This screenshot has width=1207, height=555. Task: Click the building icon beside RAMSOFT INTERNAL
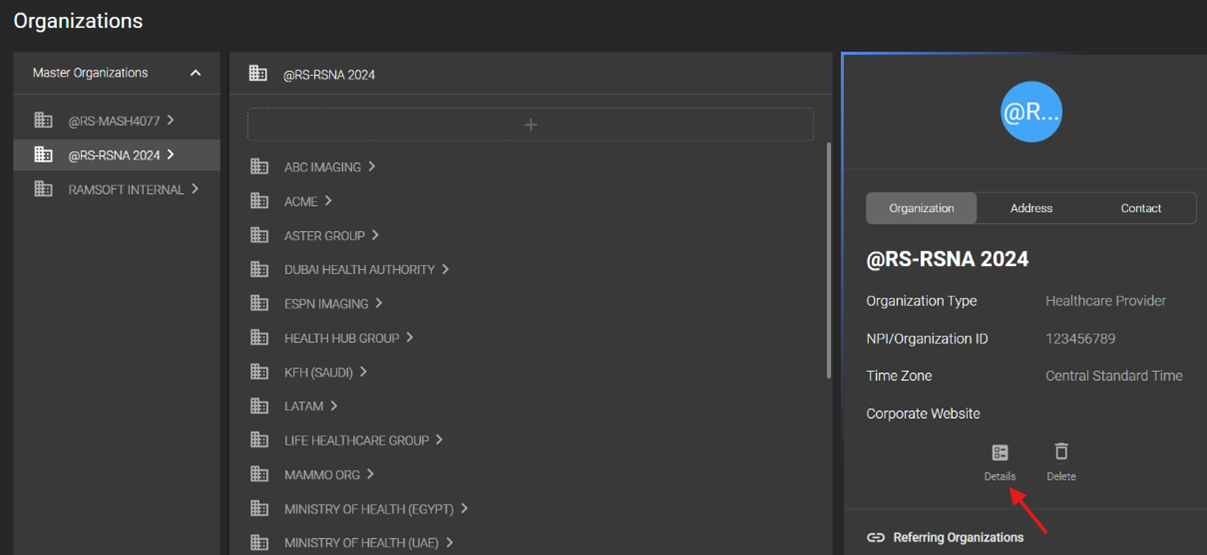click(x=43, y=189)
